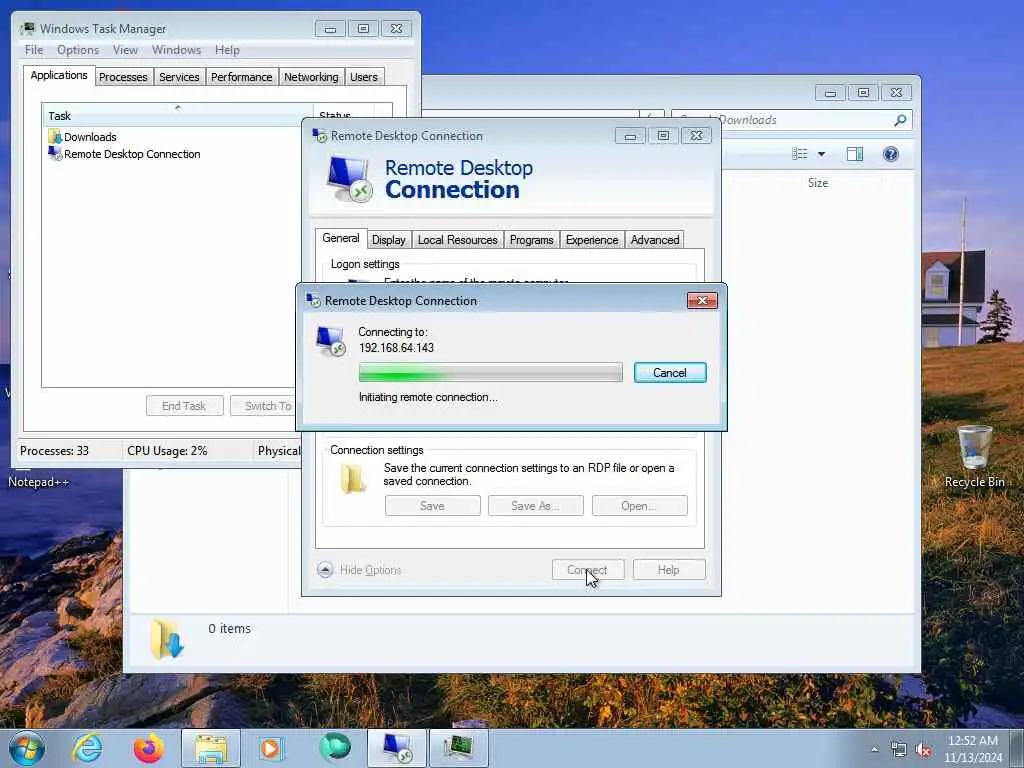The height and width of the screenshot is (768, 1024).
Task: Open the View menu in Task Manager
Action: (x=125, y=50)
